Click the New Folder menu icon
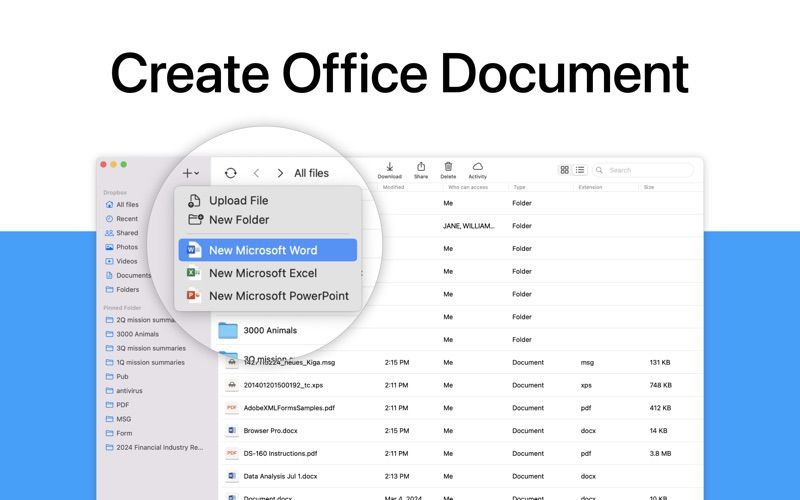 point(195,220)
